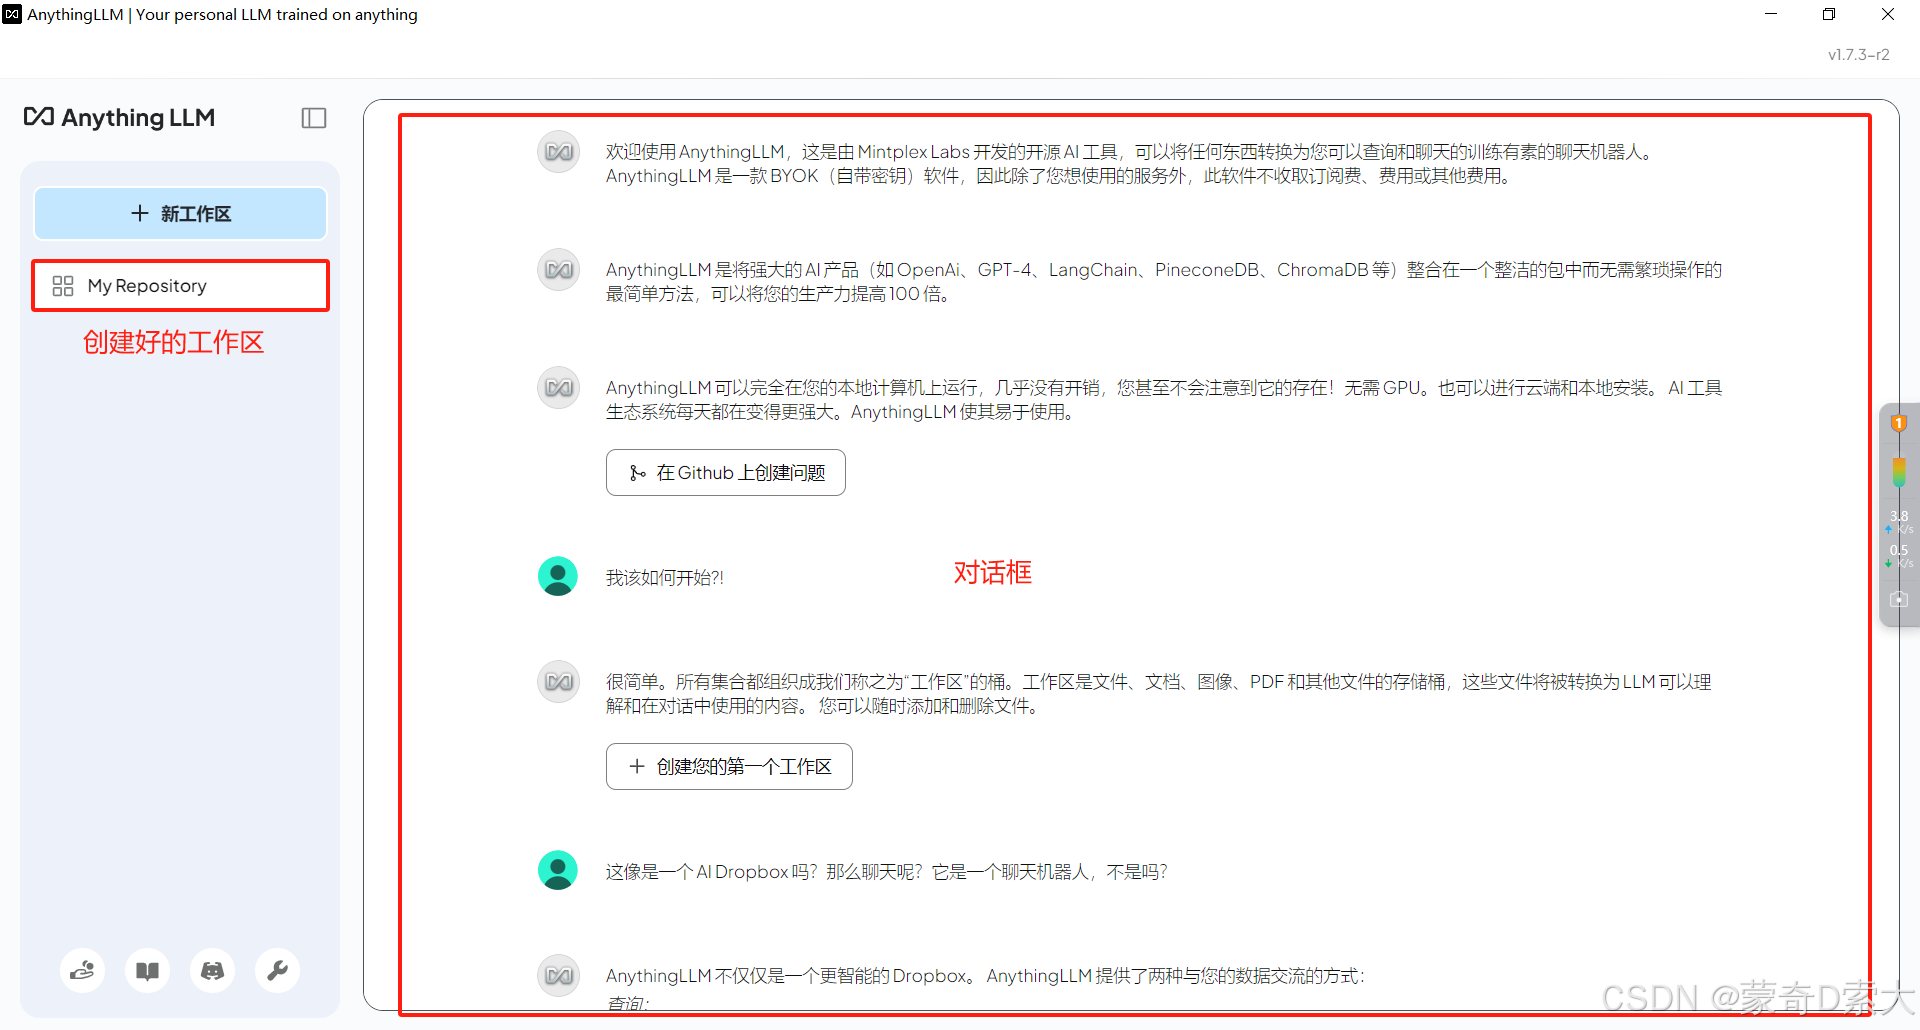Click the 这像是一个AI Dropbox吗 user message
Screen dimensions: 1920x1030
click(886, 872)
